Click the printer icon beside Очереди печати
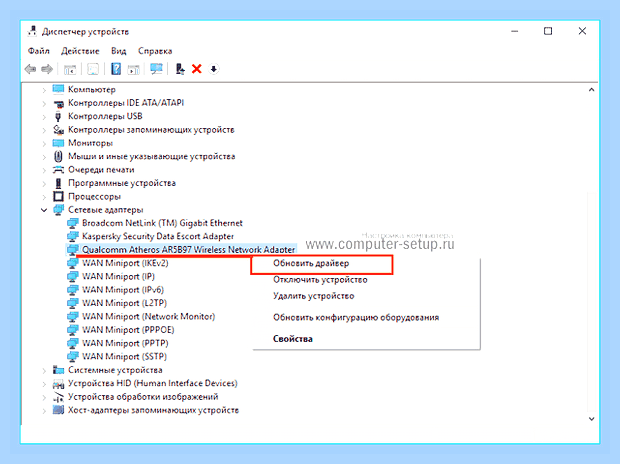Screen dimensions: 620x464 58,170
